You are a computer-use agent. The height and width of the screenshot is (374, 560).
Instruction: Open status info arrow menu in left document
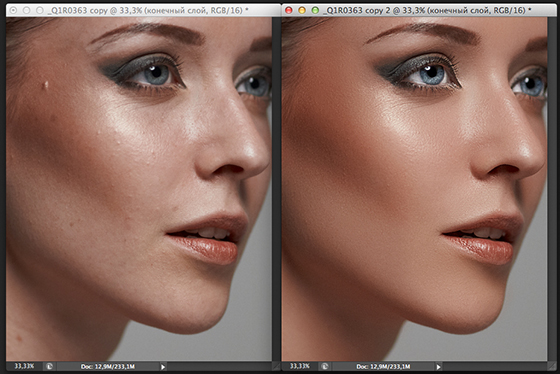tap(163, 366)
